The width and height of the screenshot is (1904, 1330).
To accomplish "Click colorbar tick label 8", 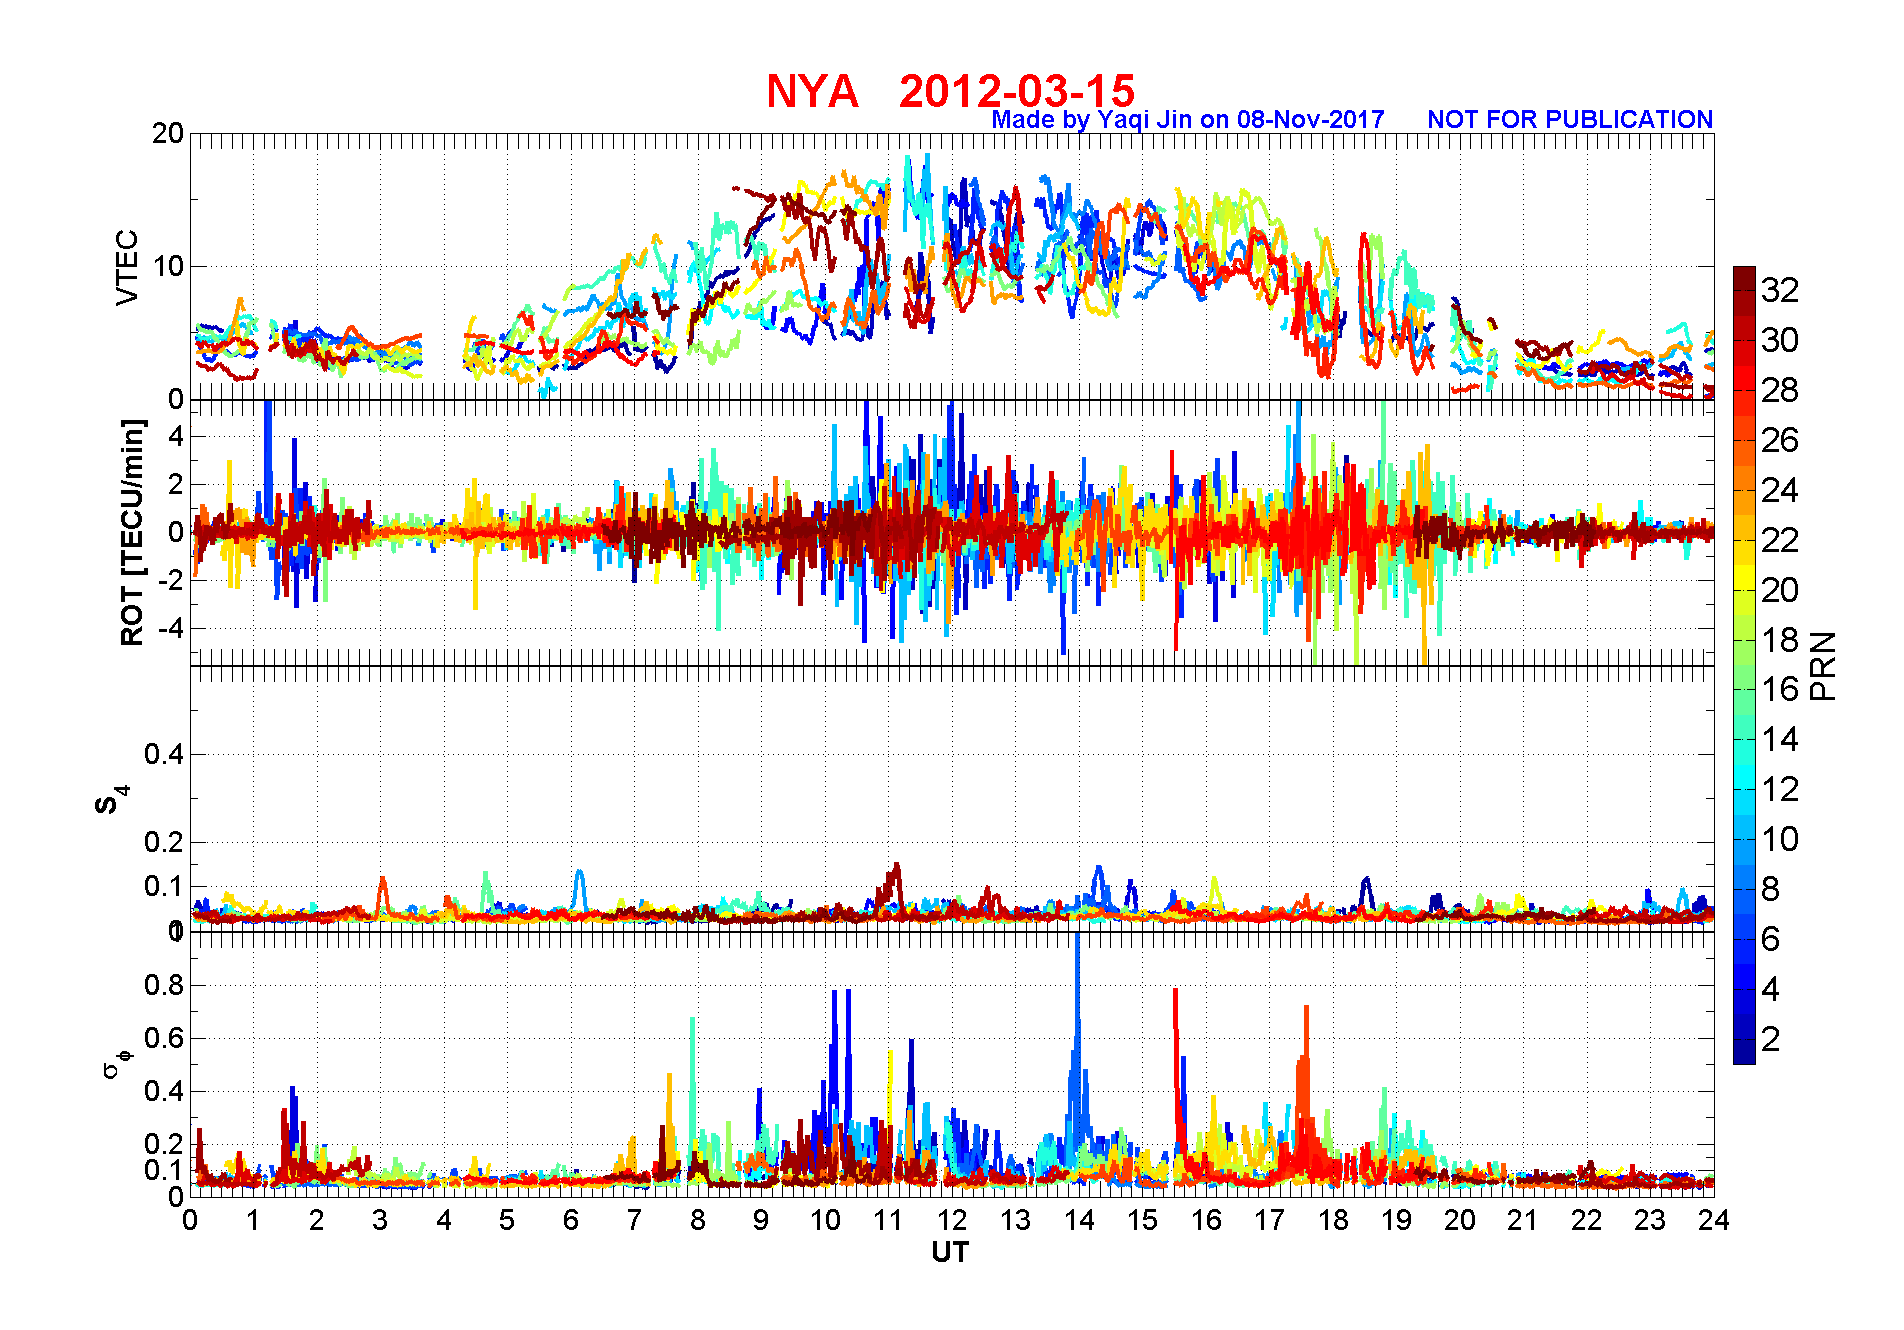I will [x=1771, y=889].
